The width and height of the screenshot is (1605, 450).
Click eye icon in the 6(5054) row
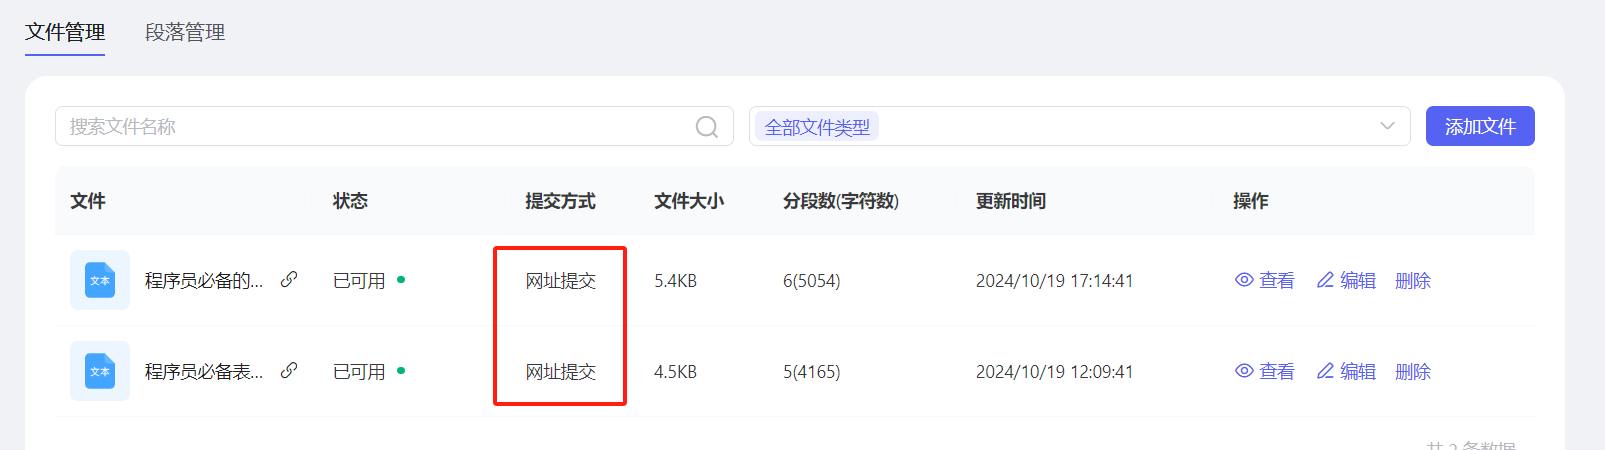pyautogui.click(x=1244, y=280)
